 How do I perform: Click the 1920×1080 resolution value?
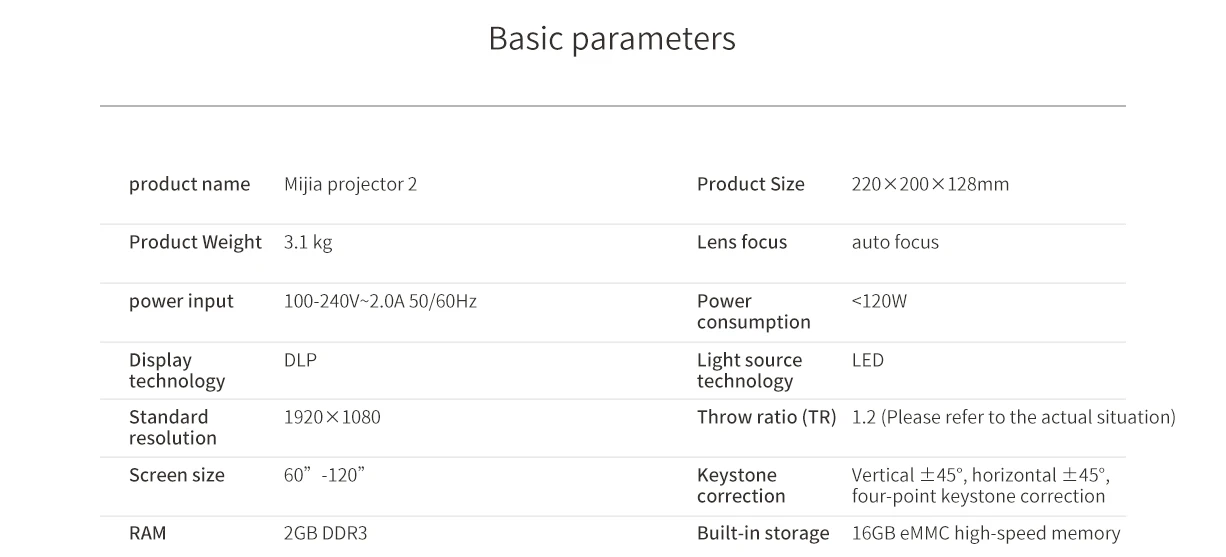[332, 417]
